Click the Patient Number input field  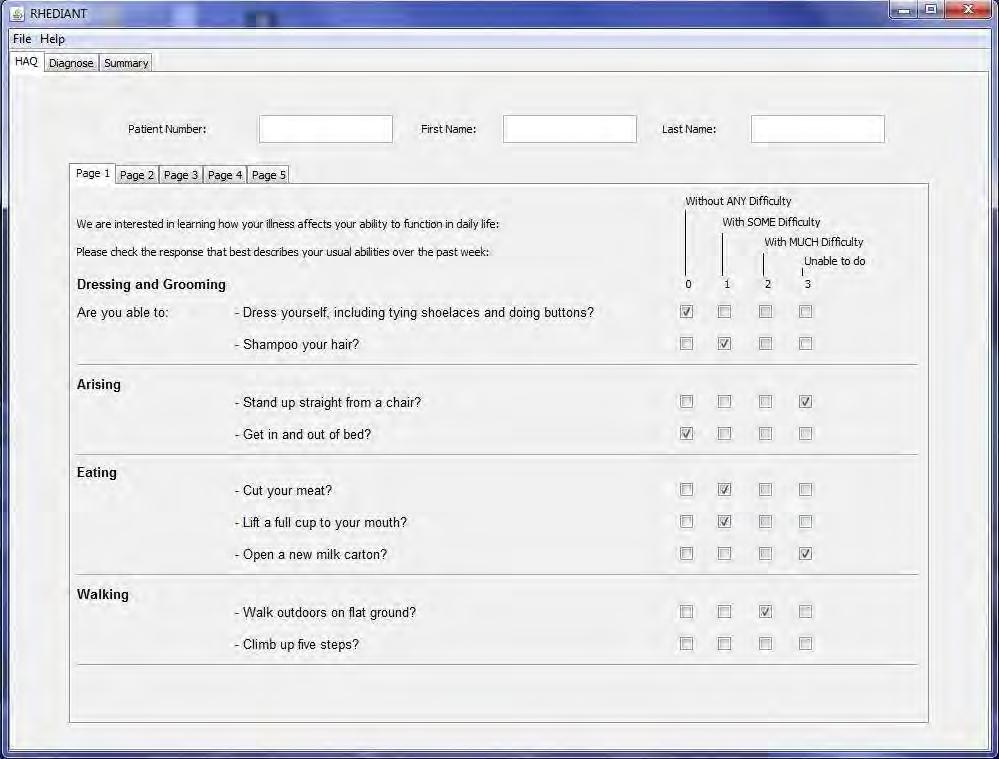[326, 129]
